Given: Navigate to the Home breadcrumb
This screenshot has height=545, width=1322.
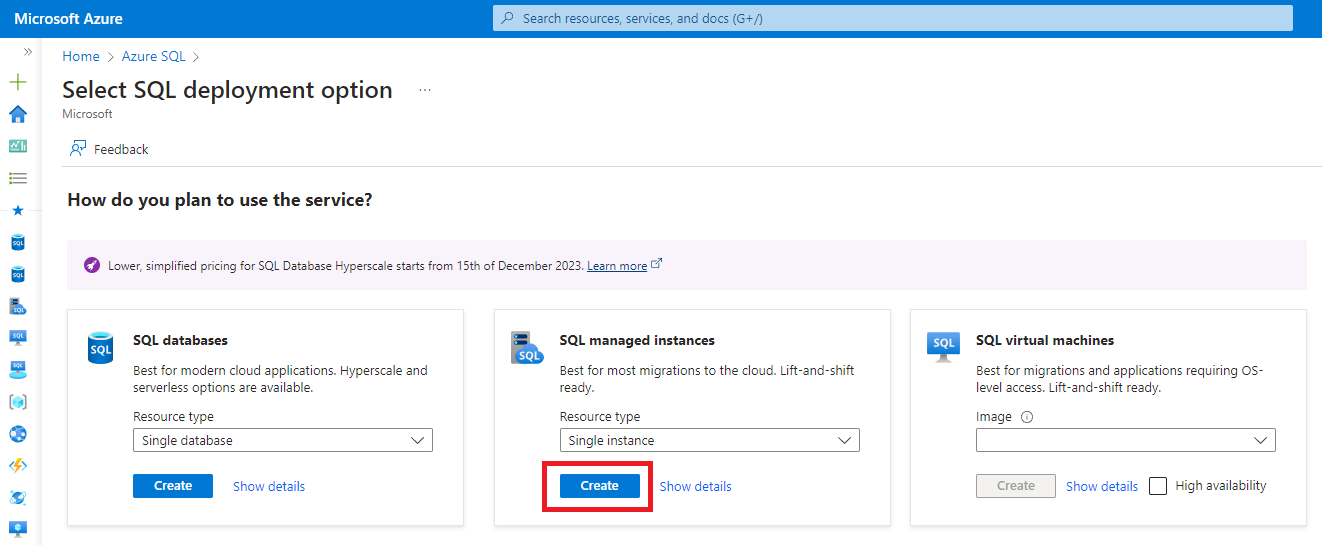Looking at the screenshot, I should pos(81,57).
